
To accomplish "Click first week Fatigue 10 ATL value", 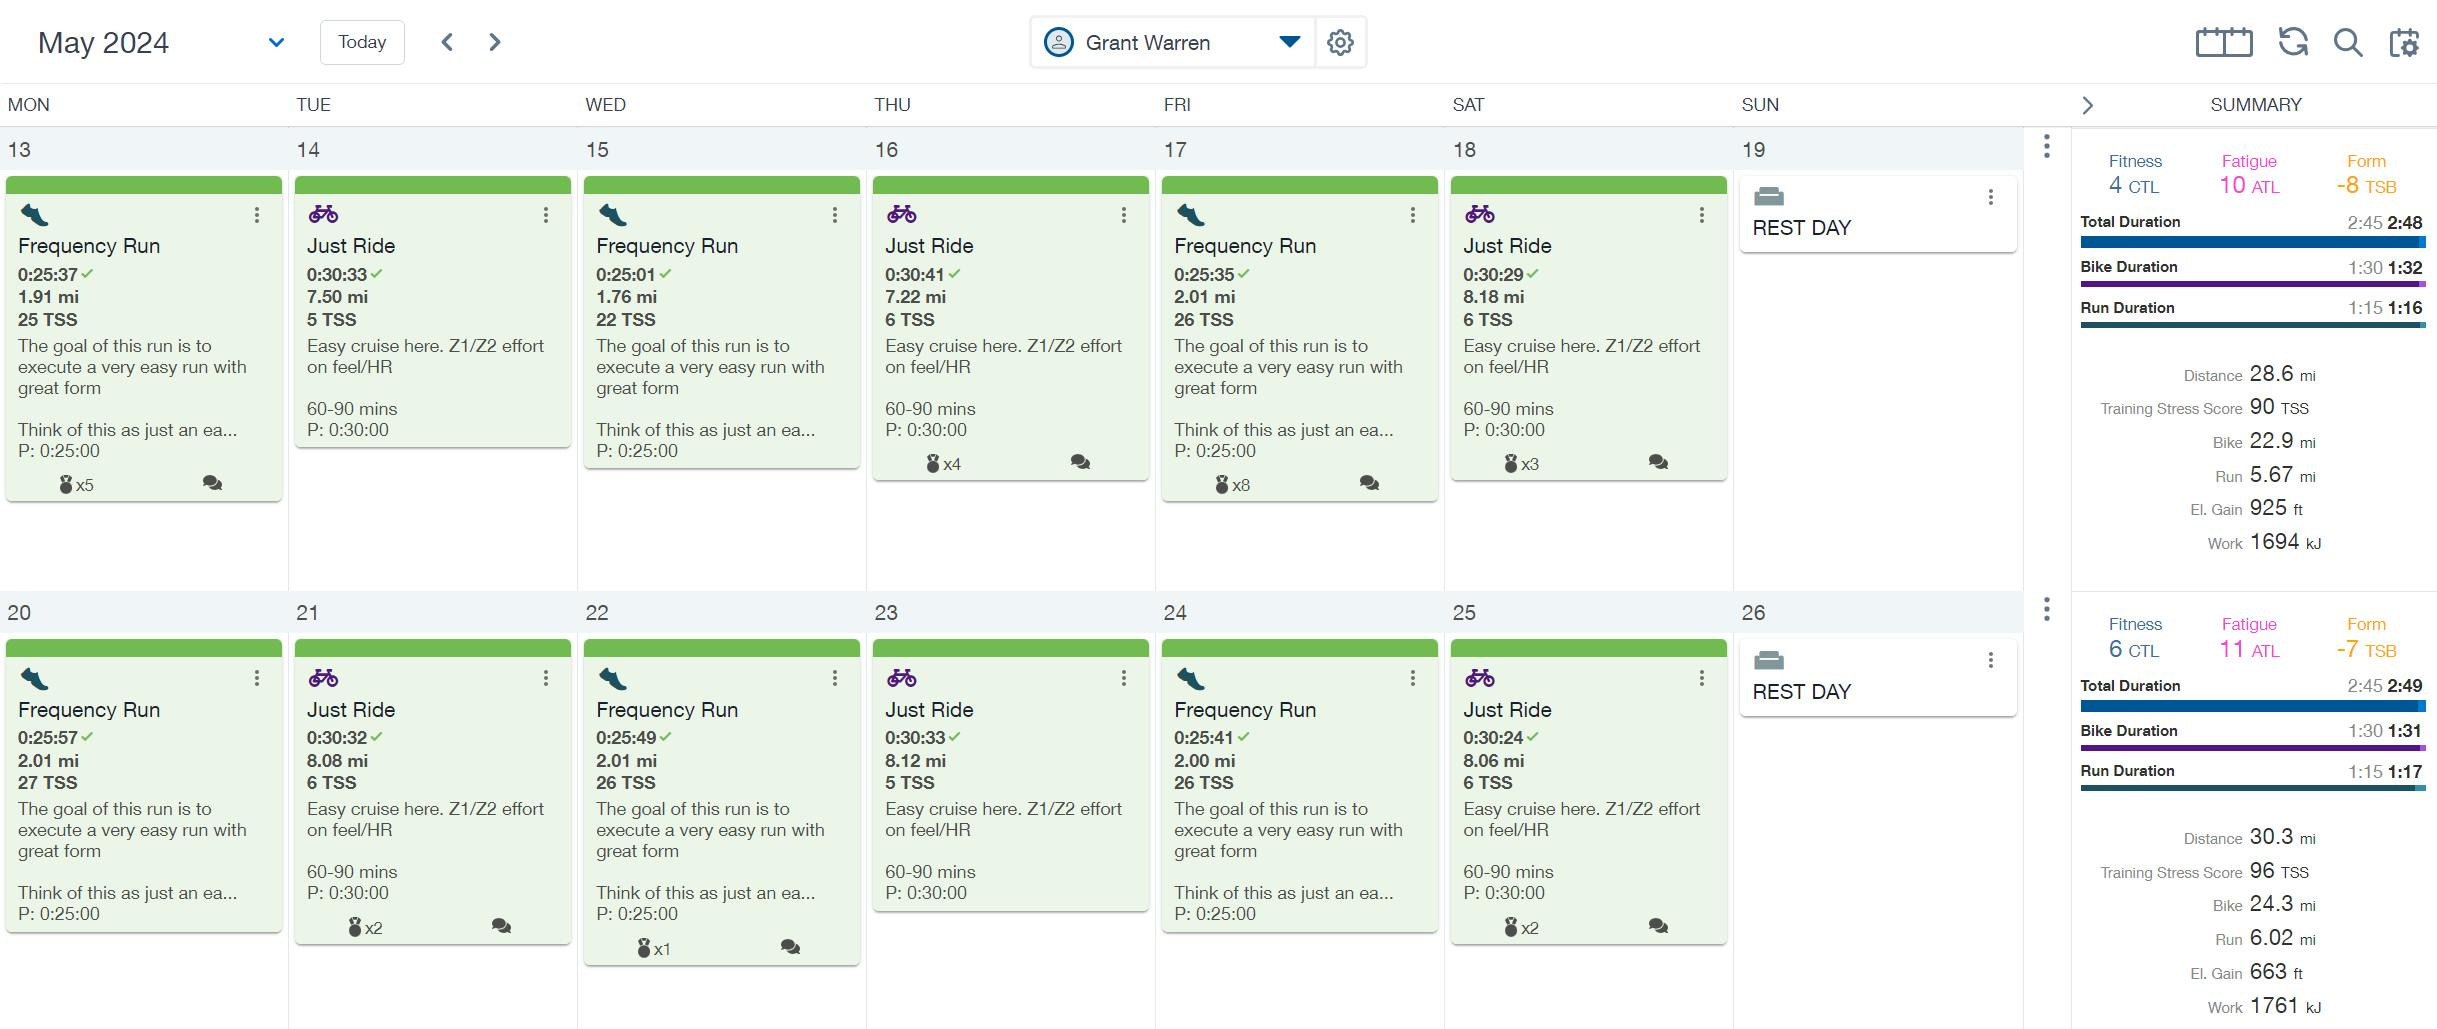I will (2249, 185).
